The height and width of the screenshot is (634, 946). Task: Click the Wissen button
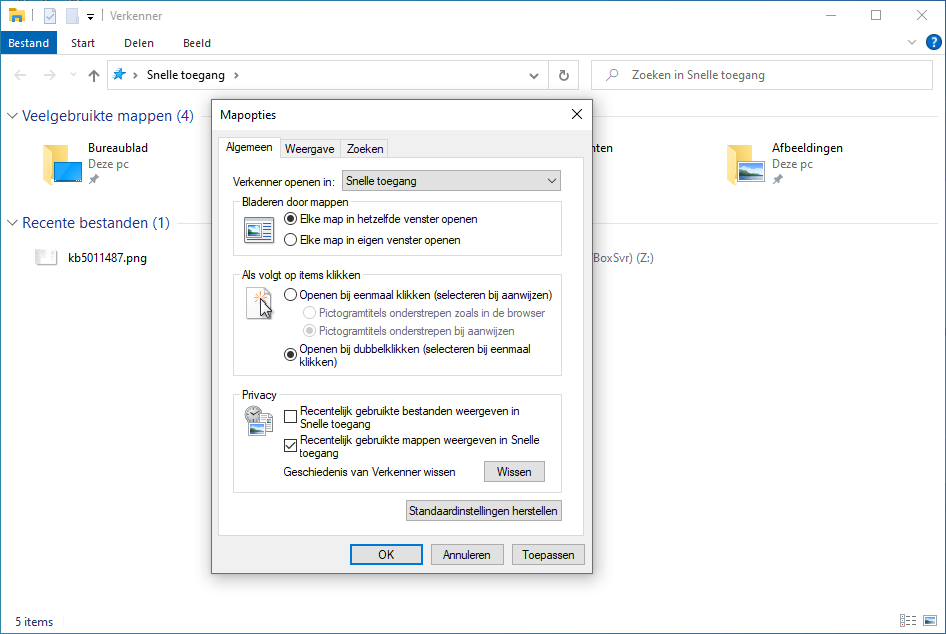[x=514, y=472]
